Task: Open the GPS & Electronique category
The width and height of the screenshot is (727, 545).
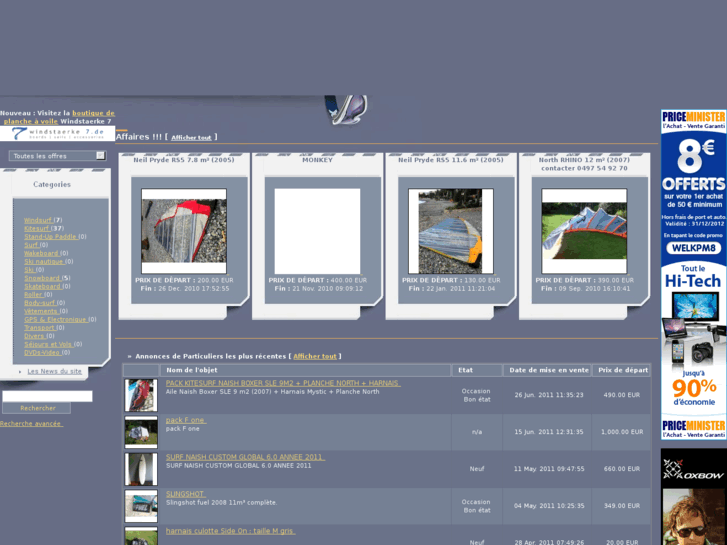Action: click(x=56, y=320)
